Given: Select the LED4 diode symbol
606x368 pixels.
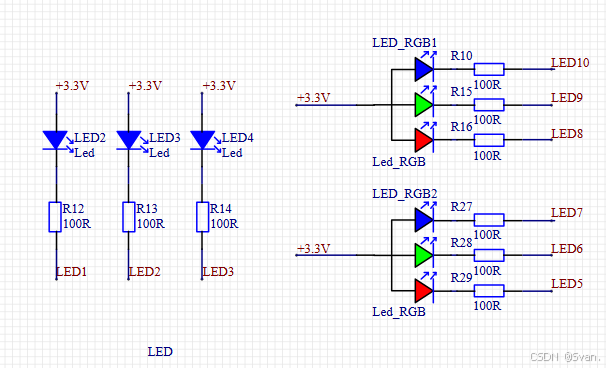Looking at the screenshot, I should (x=203, y=140).
